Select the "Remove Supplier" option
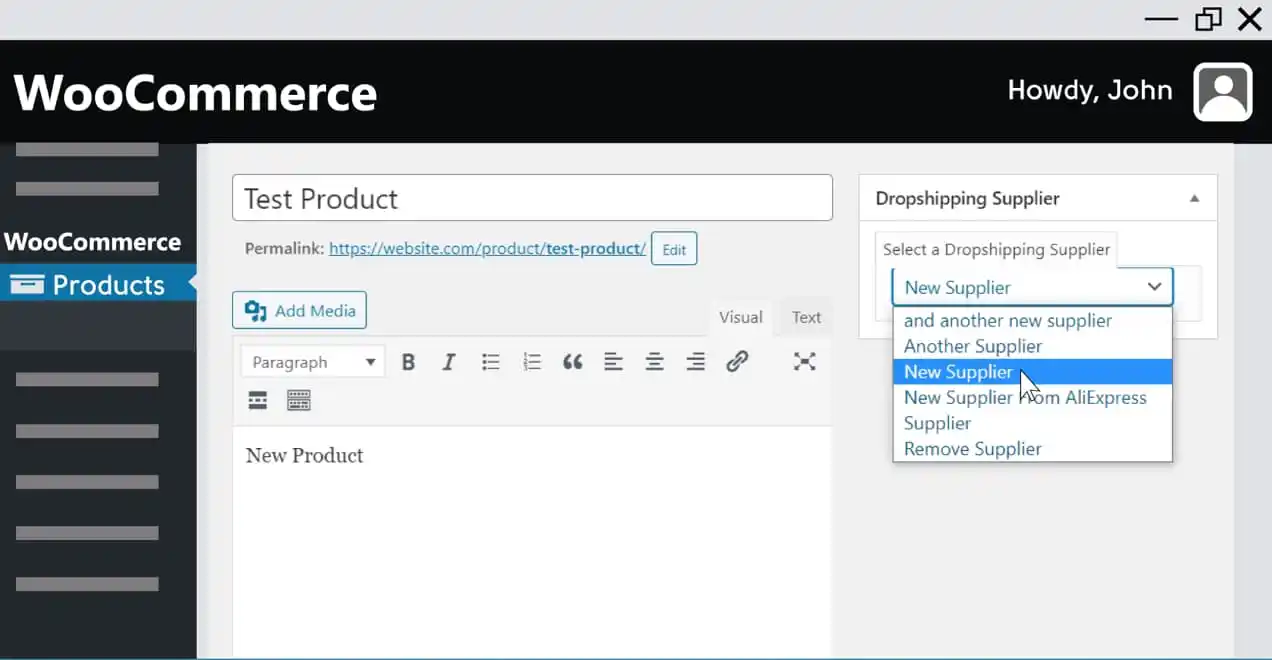 pos(972,449)
